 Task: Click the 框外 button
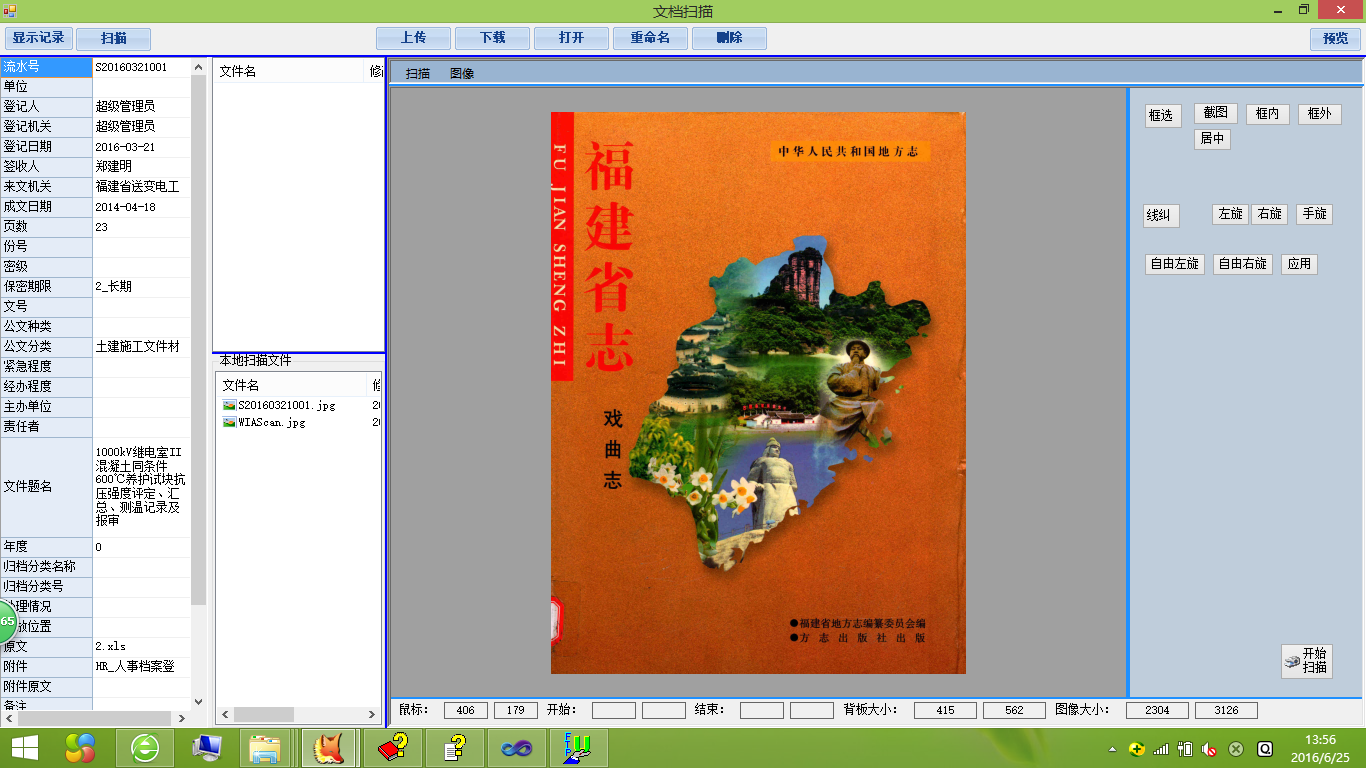(x=1319, y=114)
